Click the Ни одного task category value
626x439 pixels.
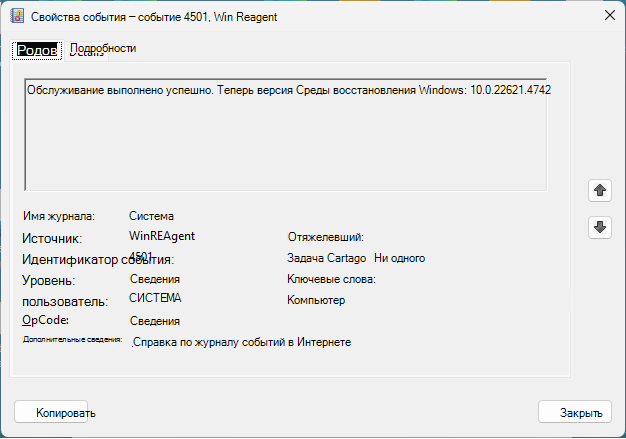tap(400, 258)
